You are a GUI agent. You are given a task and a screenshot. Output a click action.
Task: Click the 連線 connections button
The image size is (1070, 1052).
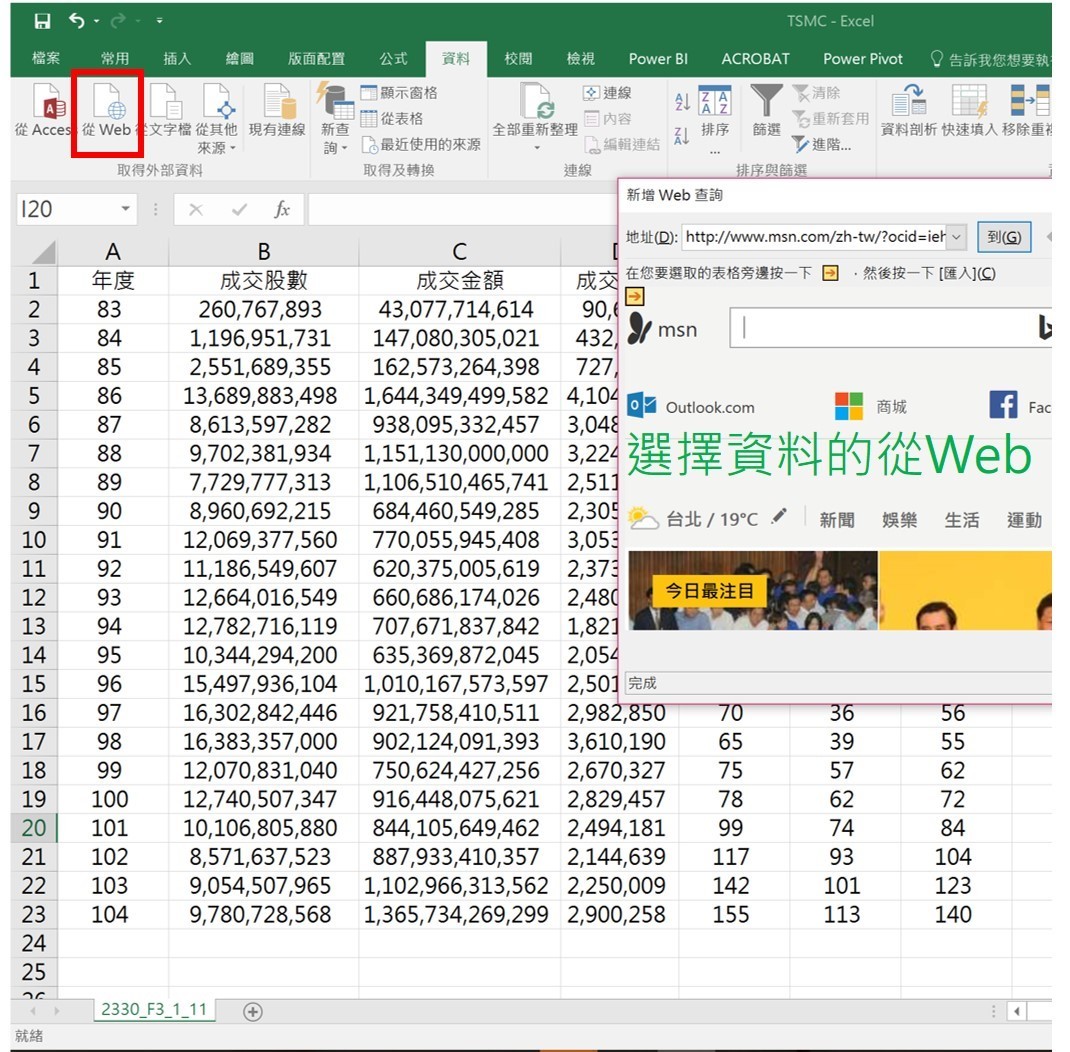[607, 93]
